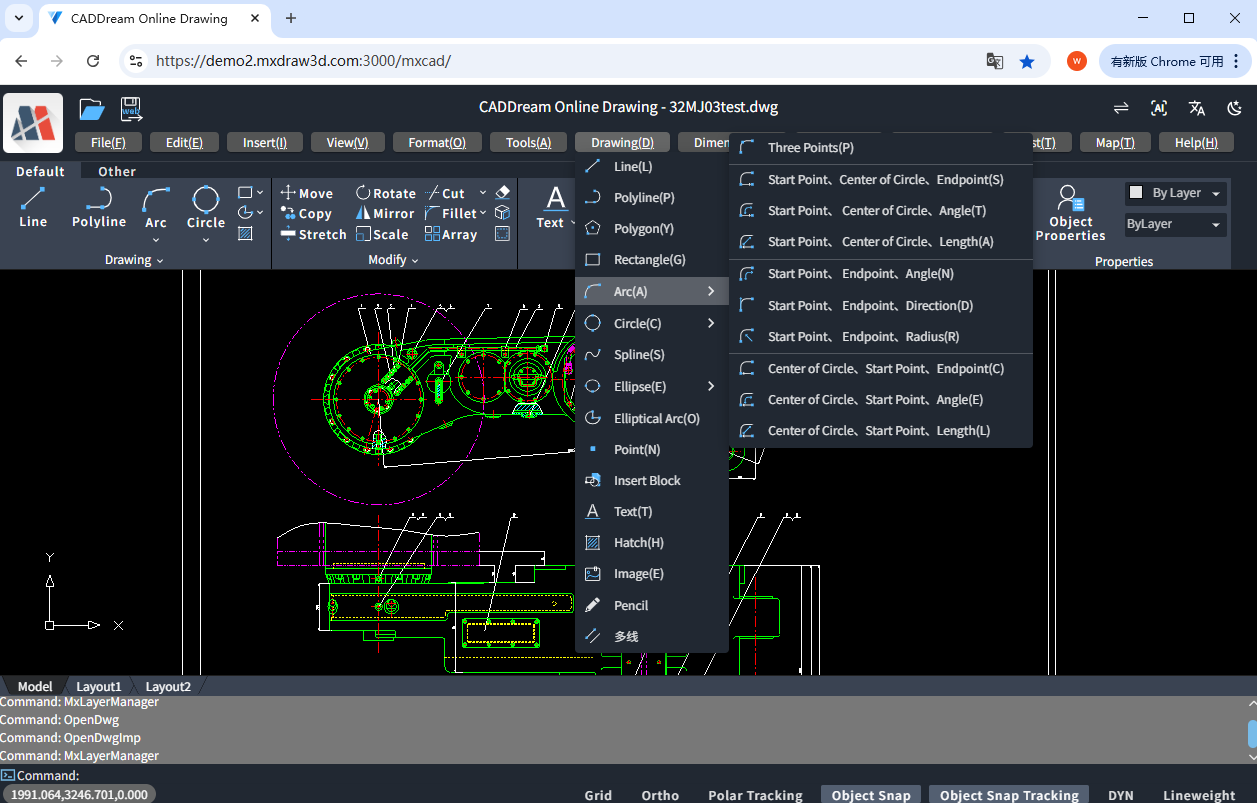This screenshot has width=1257, height=803.
Task: Toggle Polar Tracking
Action: [755, 795]
